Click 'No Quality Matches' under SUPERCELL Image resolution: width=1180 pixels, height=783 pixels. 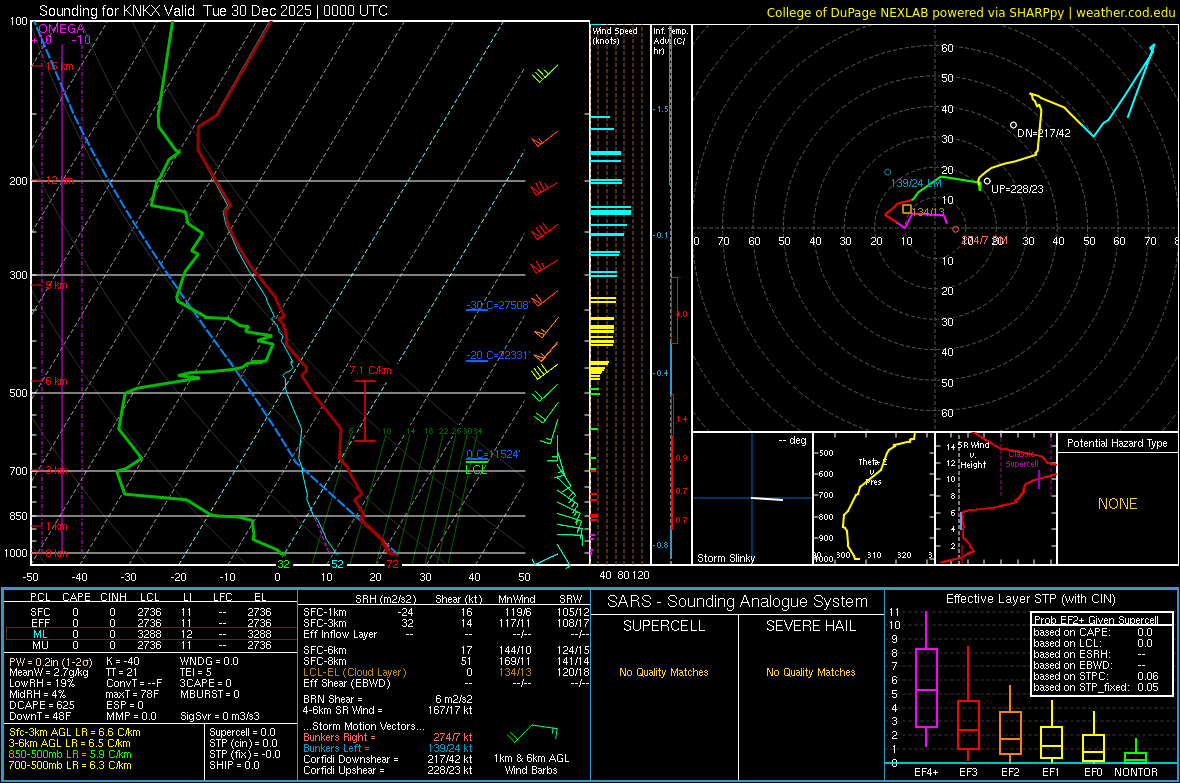tap(664, 672)
